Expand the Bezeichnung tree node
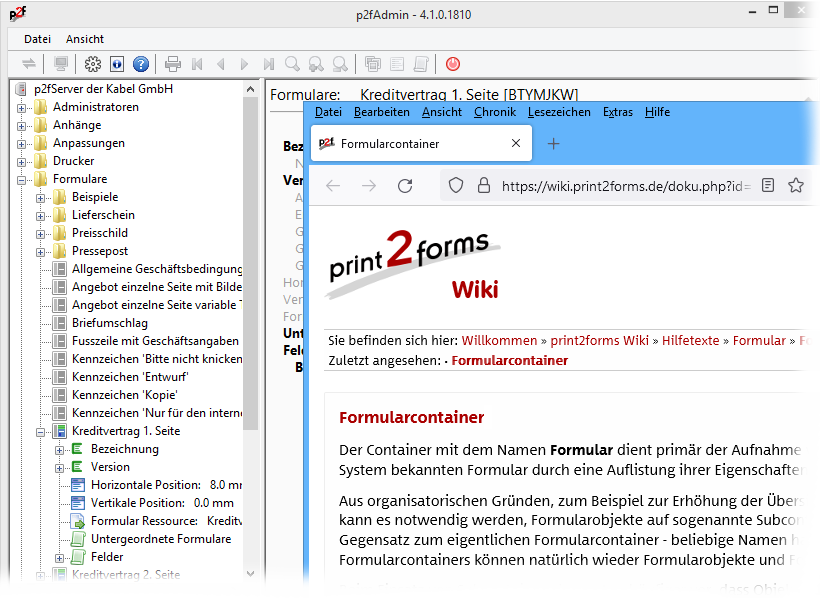 tap(60, 449)
